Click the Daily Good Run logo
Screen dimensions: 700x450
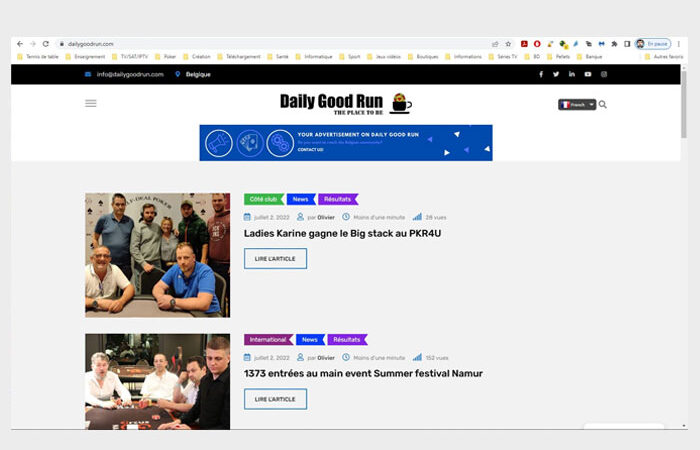coord(346,104)
